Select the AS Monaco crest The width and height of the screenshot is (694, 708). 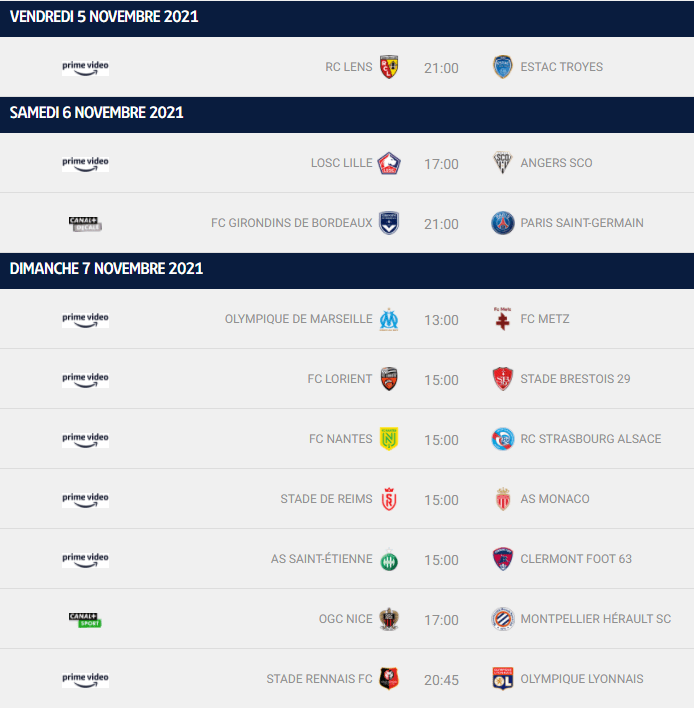[x=503, y=499]
